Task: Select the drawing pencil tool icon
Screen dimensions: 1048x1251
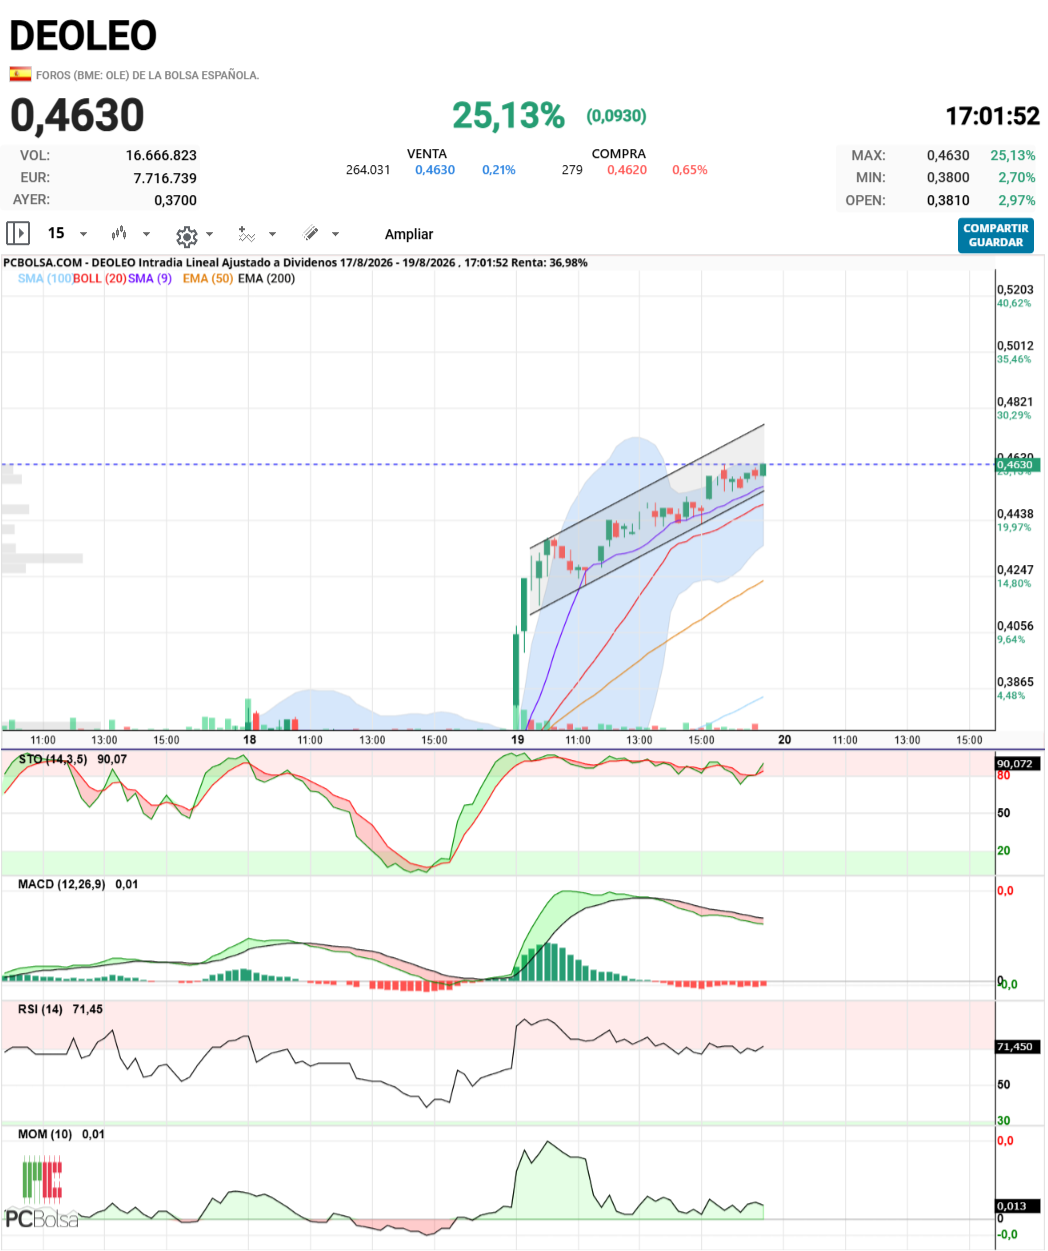Action: tap(311, 233)
